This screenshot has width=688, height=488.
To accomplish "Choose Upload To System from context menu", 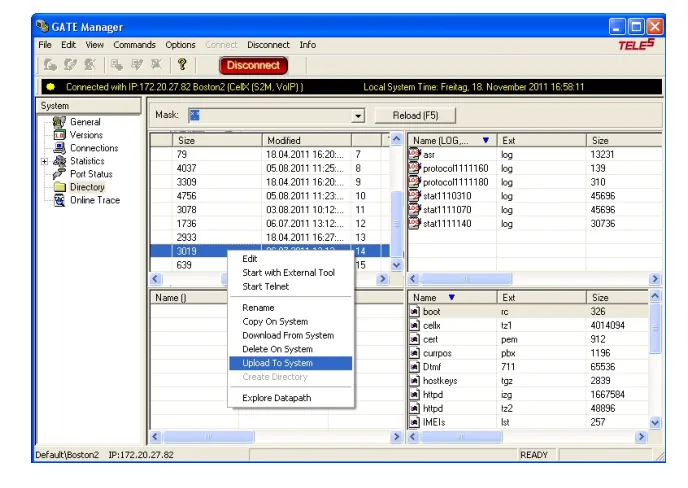I will click(x=290, y=363).
